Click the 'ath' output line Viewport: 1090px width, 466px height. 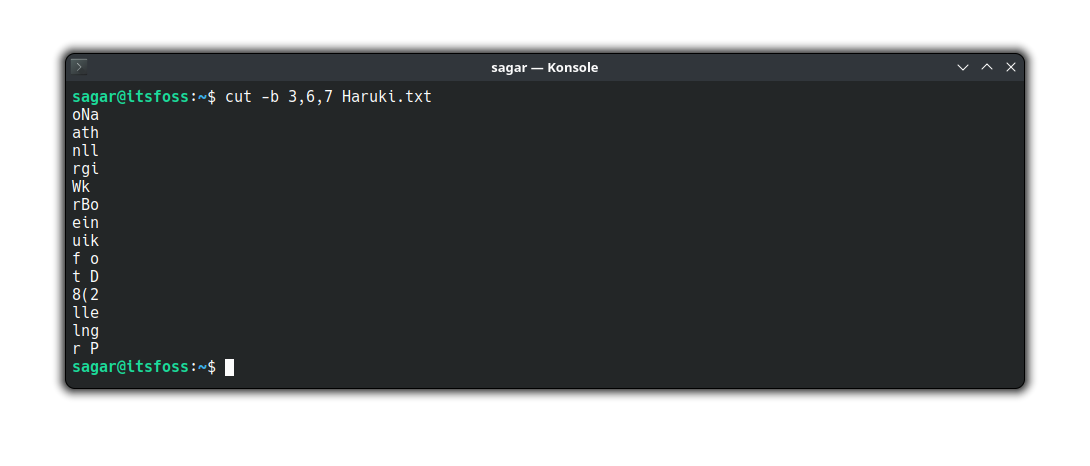click(85, 133)
